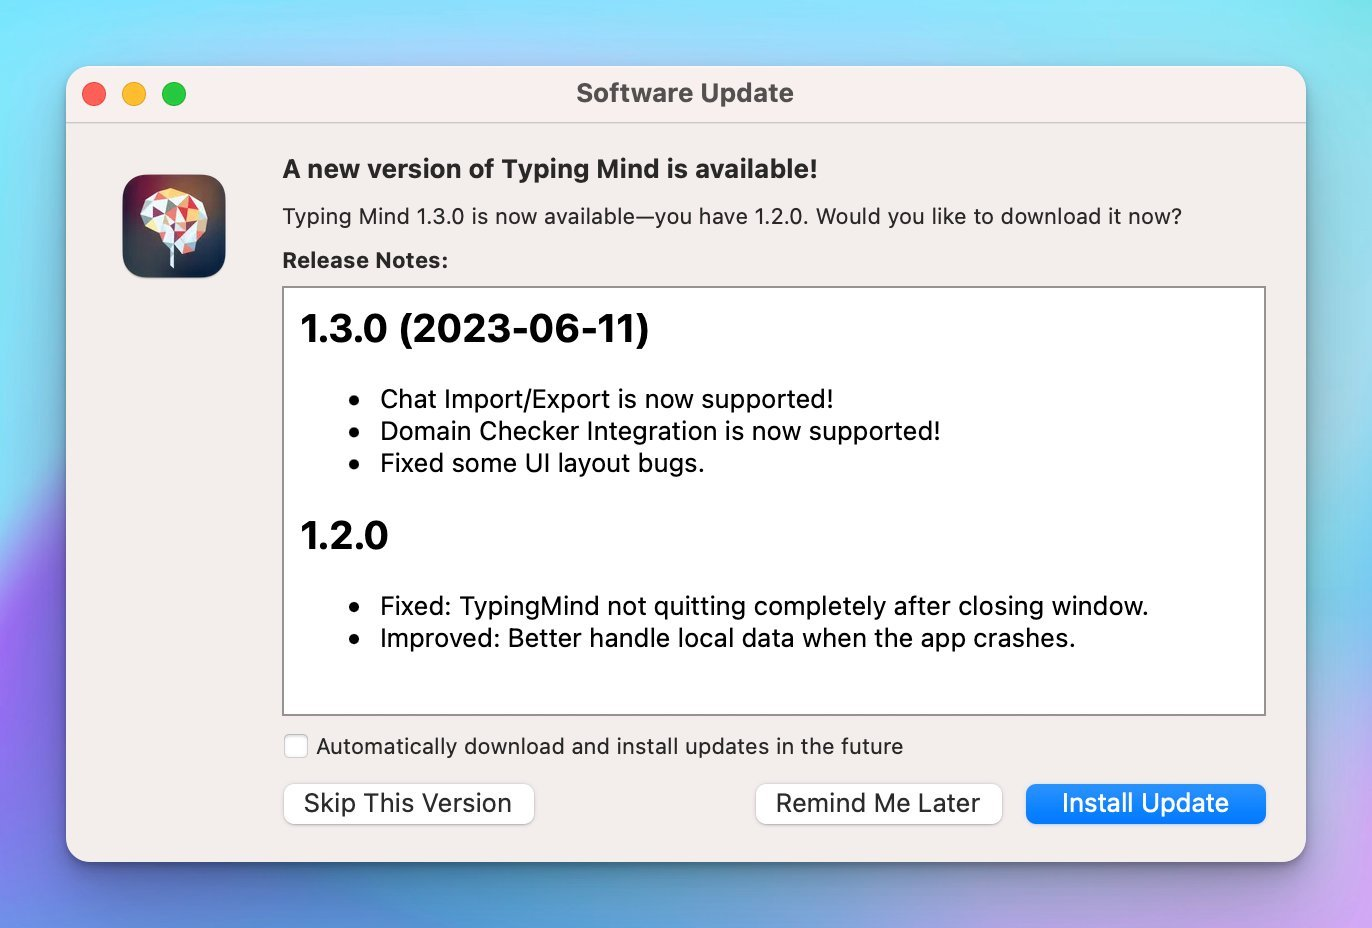
Task: Click the 'Would you like to download' sentence
Action: point(999,217)
